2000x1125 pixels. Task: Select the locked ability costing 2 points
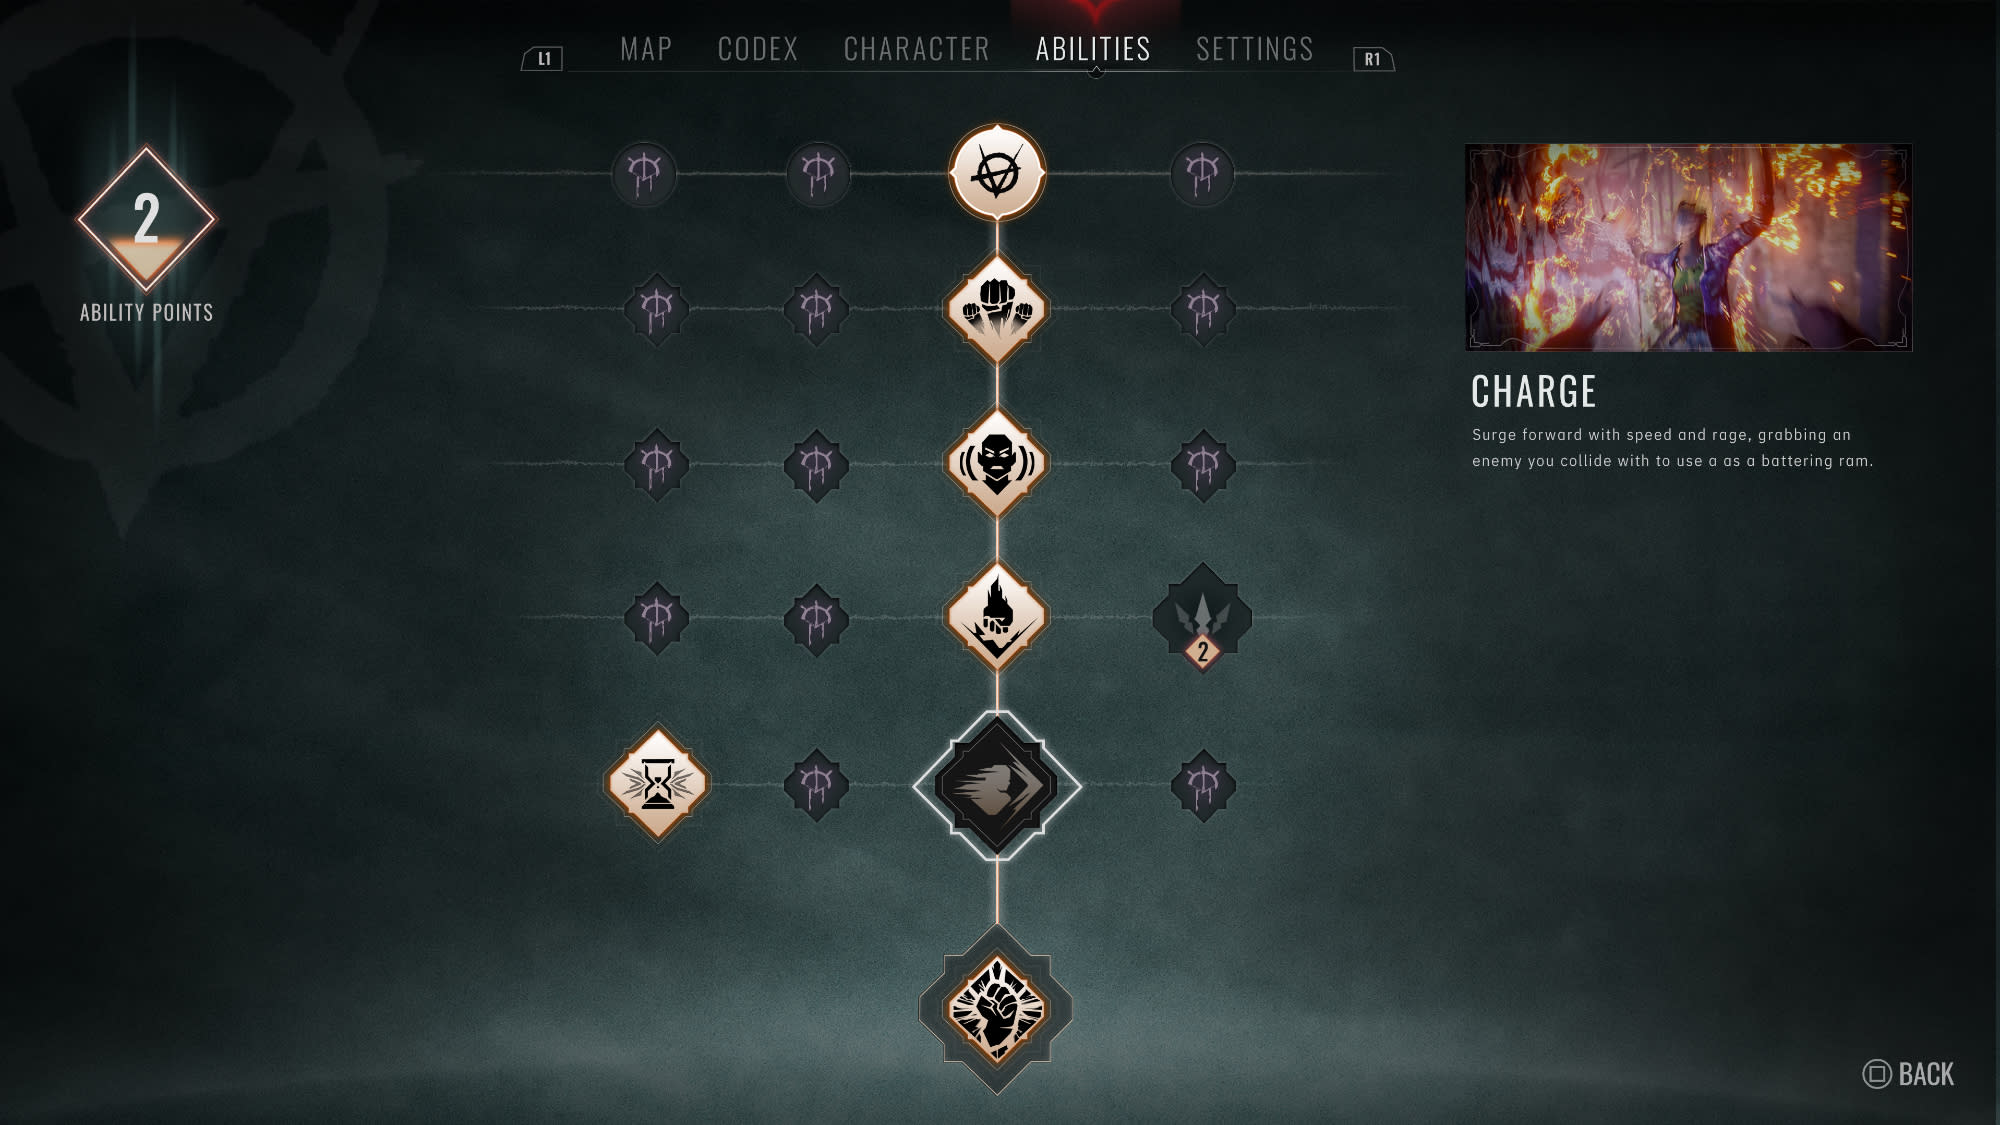[1202, 618]
